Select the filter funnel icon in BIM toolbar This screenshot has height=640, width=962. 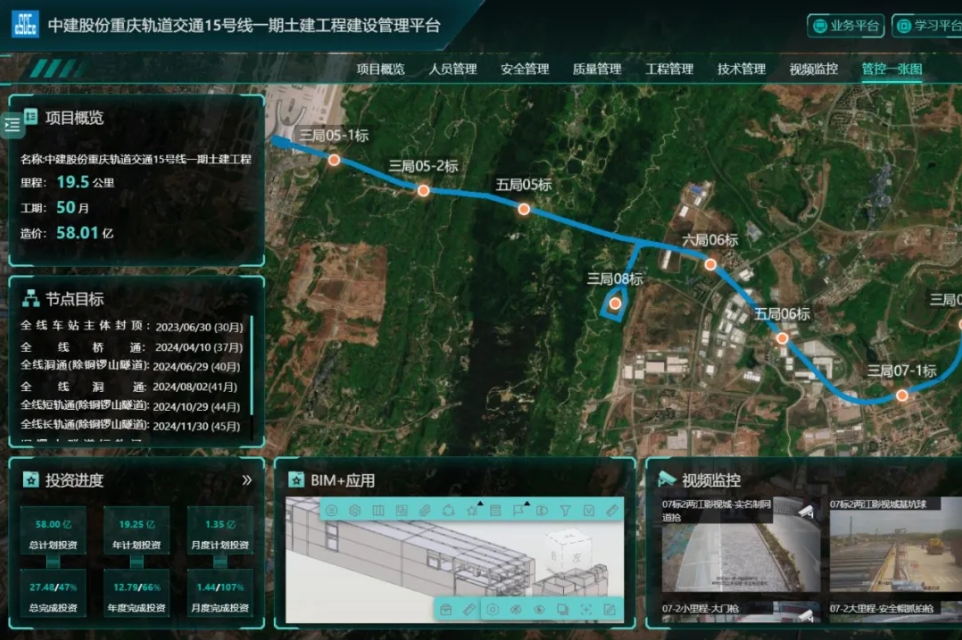coord(565,510)
